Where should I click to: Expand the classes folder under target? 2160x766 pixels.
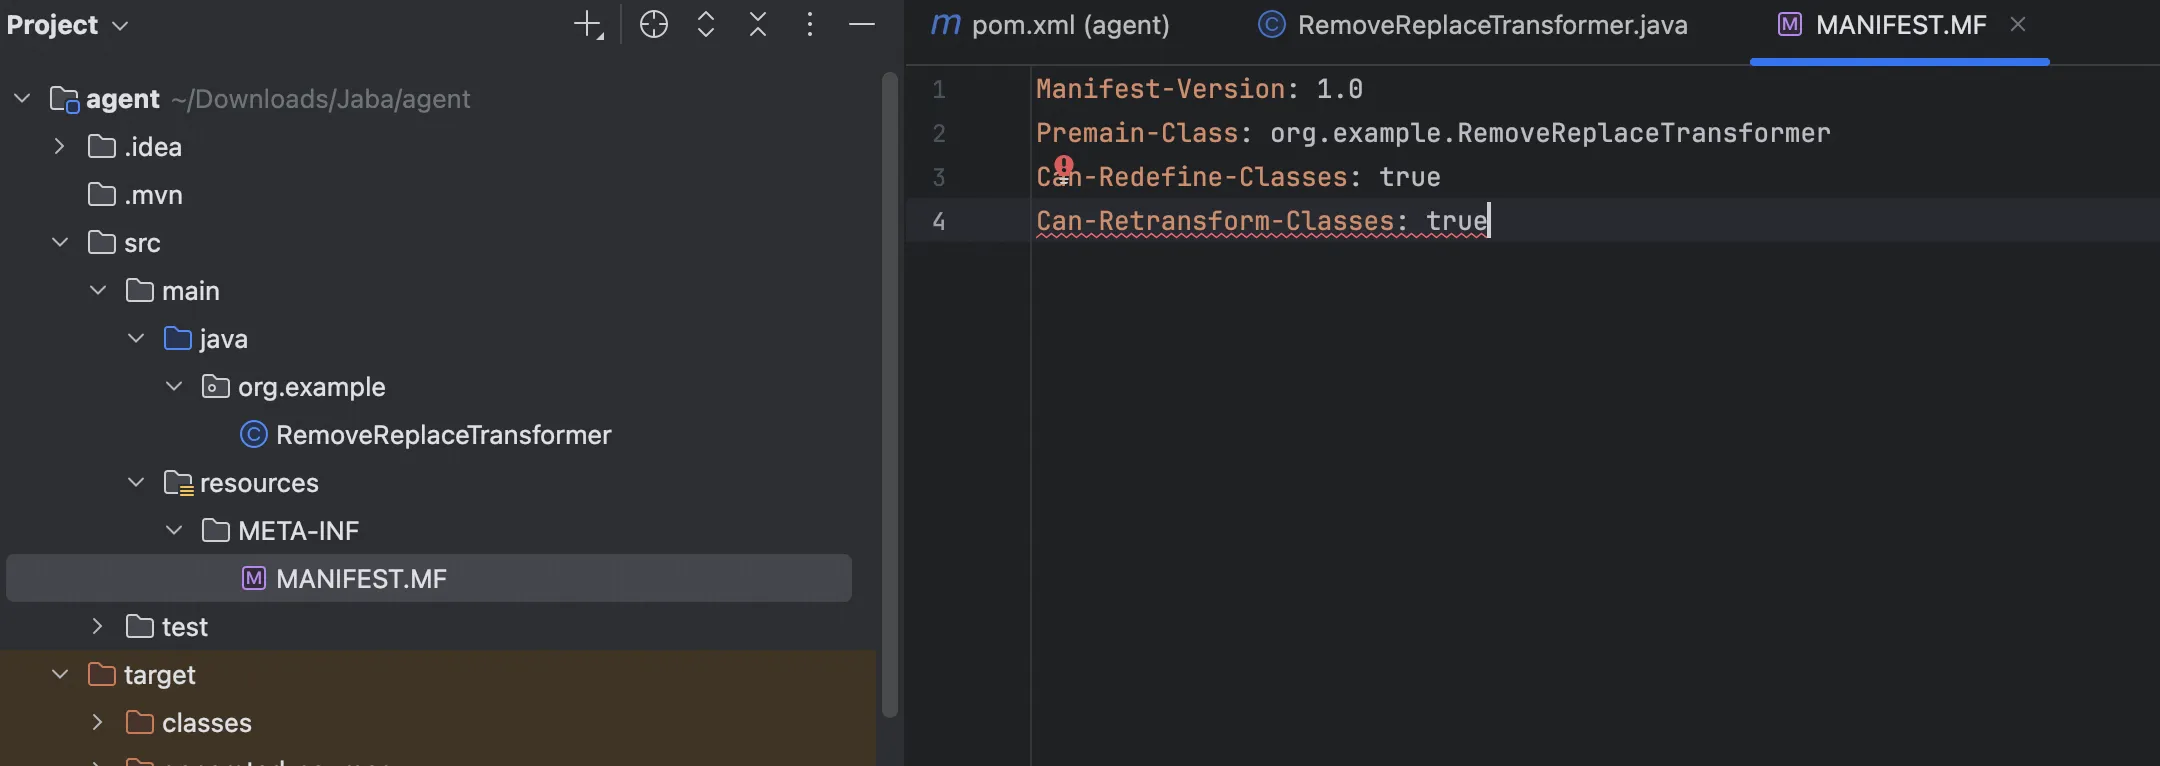(x=97, y=723)
